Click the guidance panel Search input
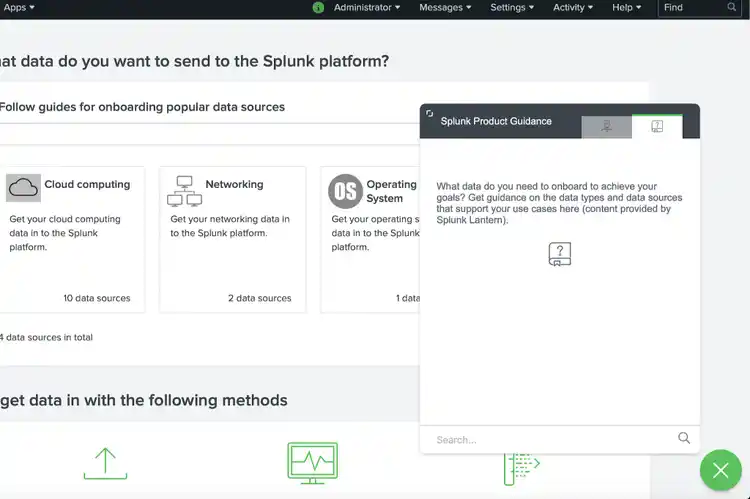This screenshot has width=750, height=499. point(550,439)
